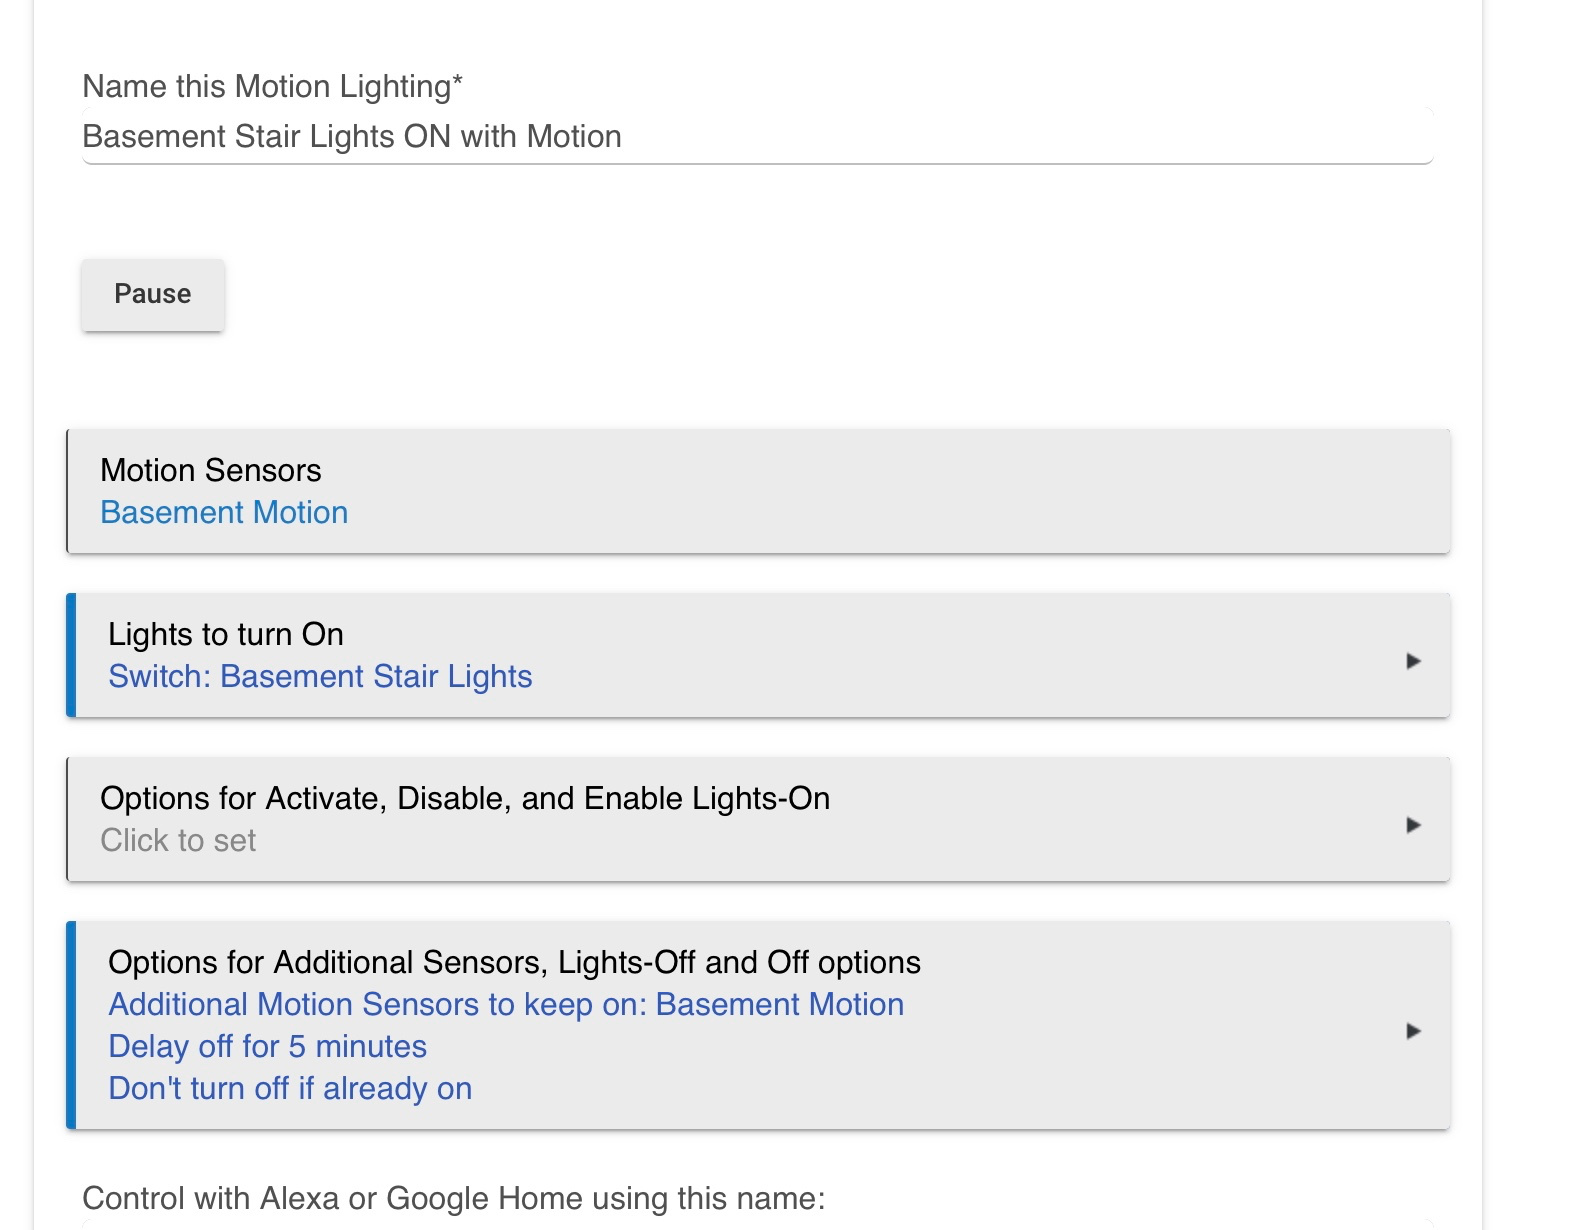This screenshot has width=1575, height=1230.
Task: Focus the Alexa name input below the label
Action: (x=757, y=1224)
